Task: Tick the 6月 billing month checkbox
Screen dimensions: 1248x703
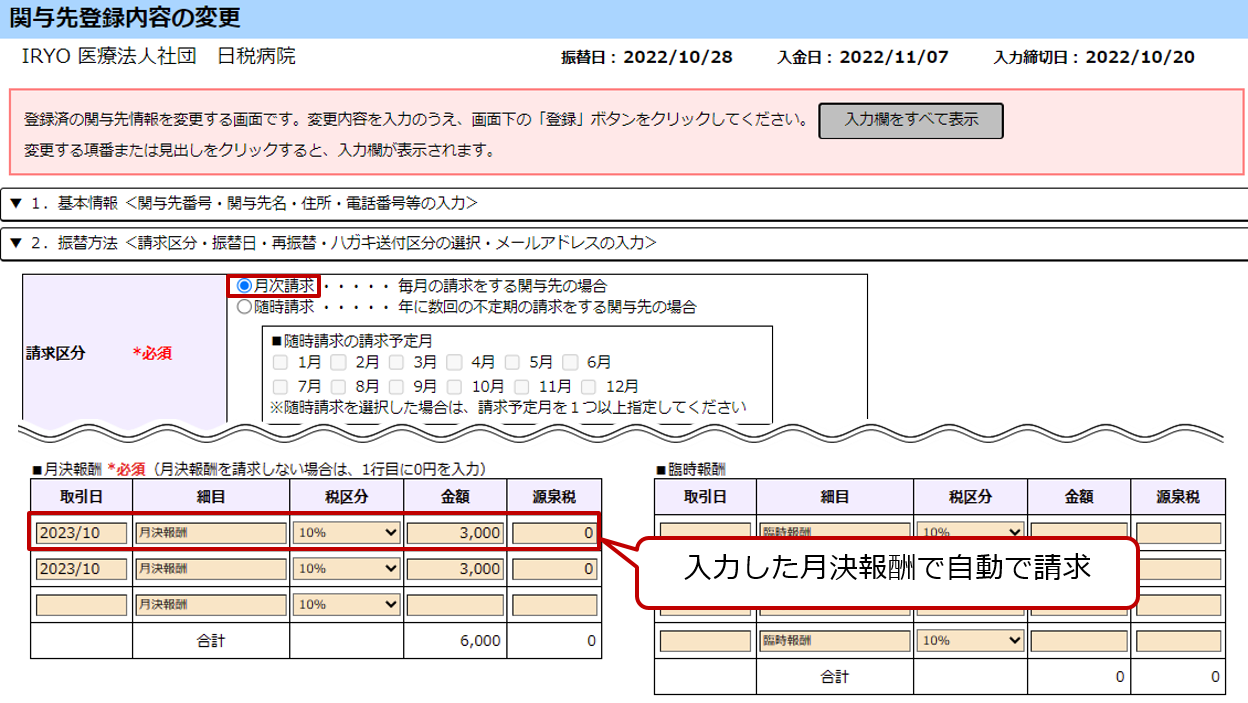Action: 571,362
